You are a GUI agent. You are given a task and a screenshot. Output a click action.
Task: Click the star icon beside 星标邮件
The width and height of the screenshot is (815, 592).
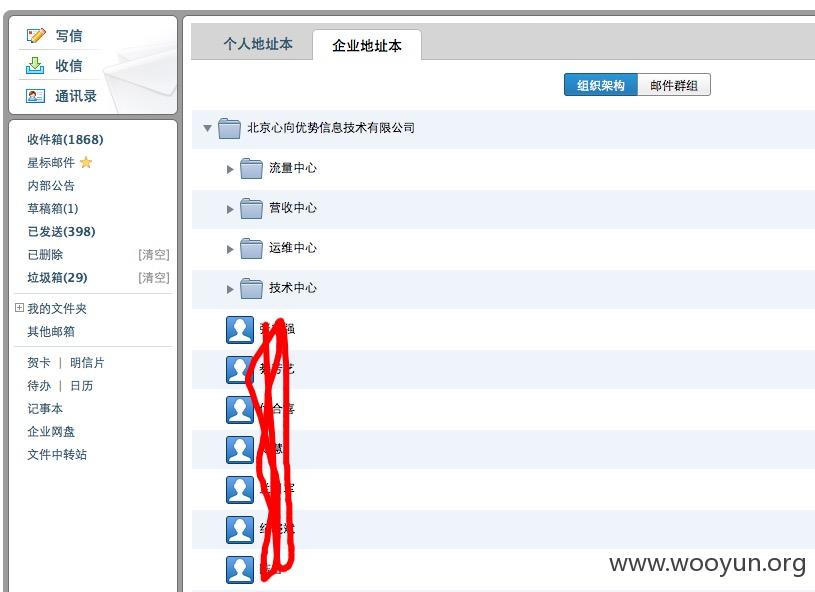pyautogui.click(x=86, y=163)
